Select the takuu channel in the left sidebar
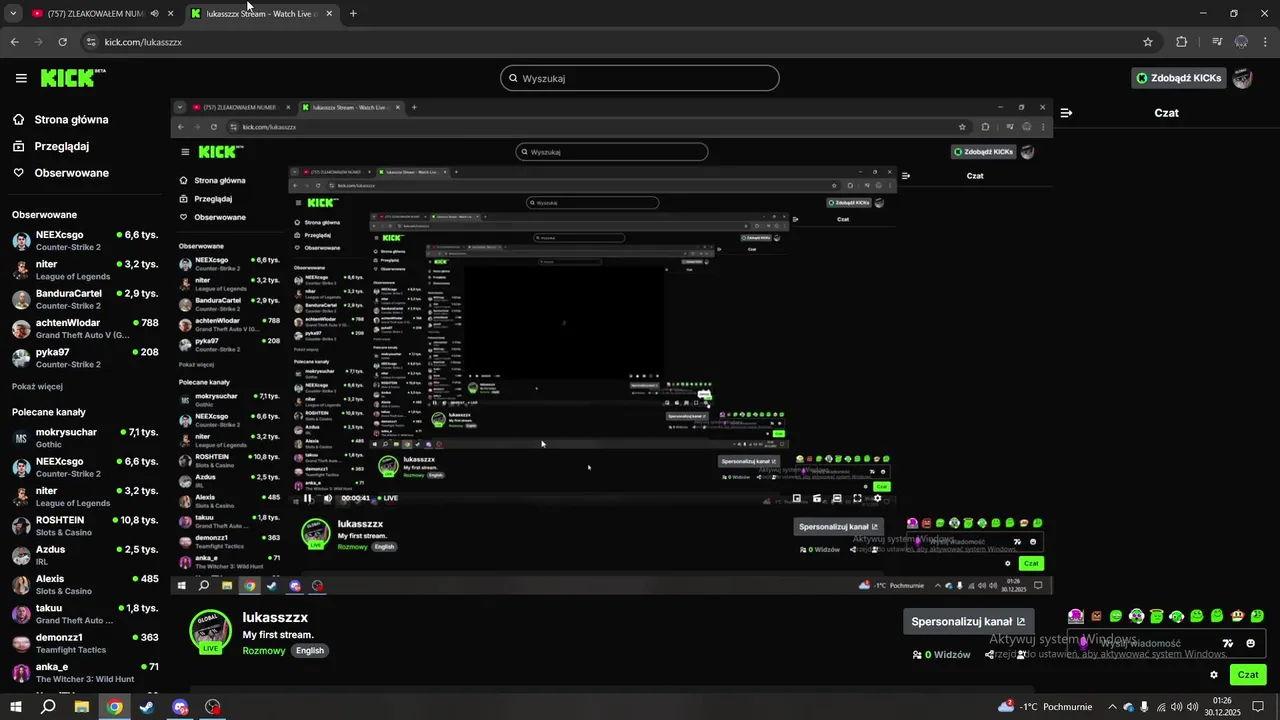Viewport: 1280px width, 720px height. 85,614
